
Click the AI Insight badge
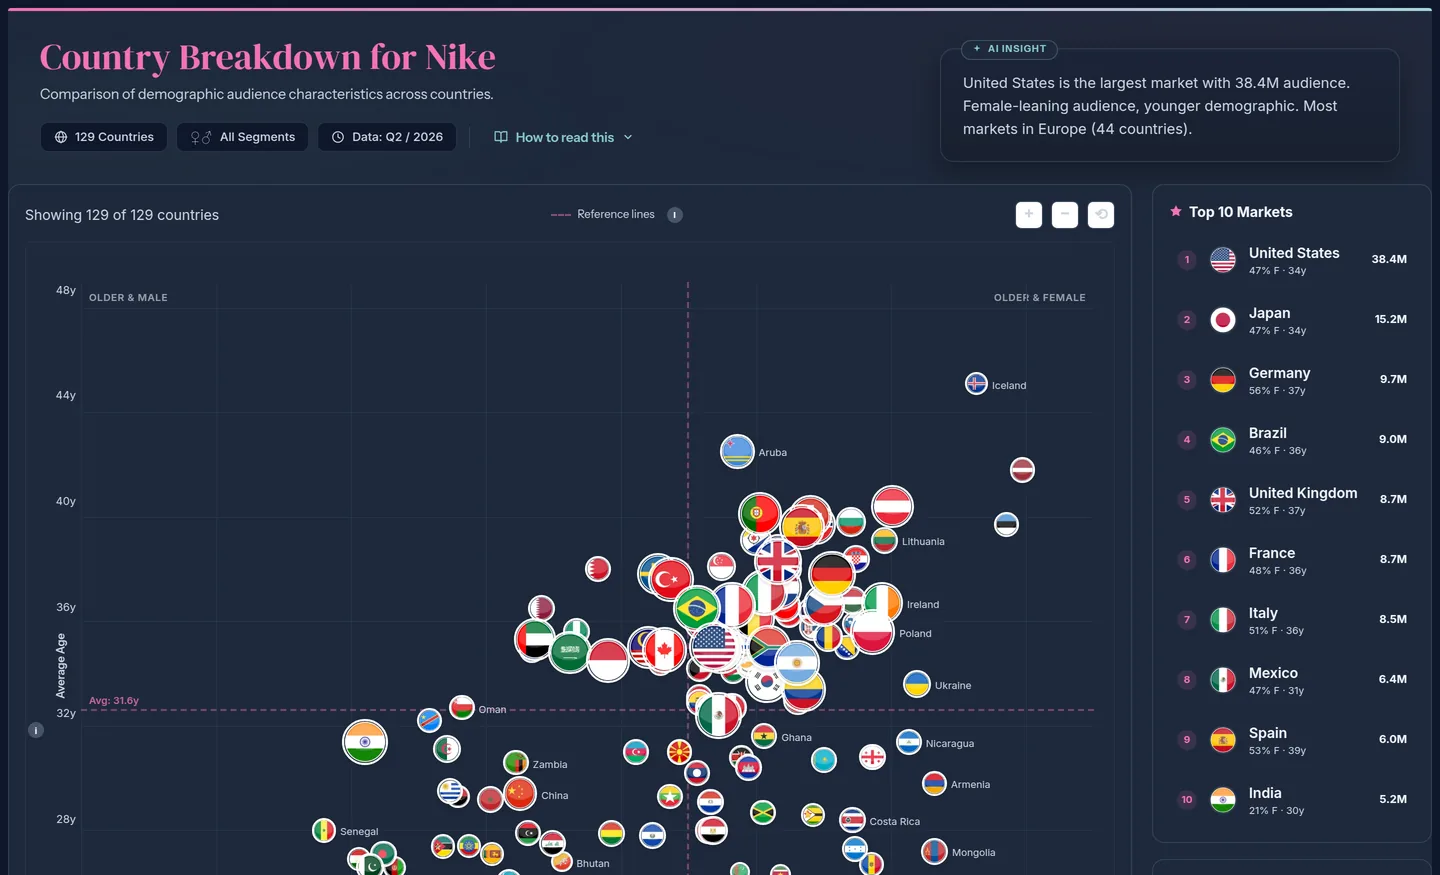[x=1010, y=49]
